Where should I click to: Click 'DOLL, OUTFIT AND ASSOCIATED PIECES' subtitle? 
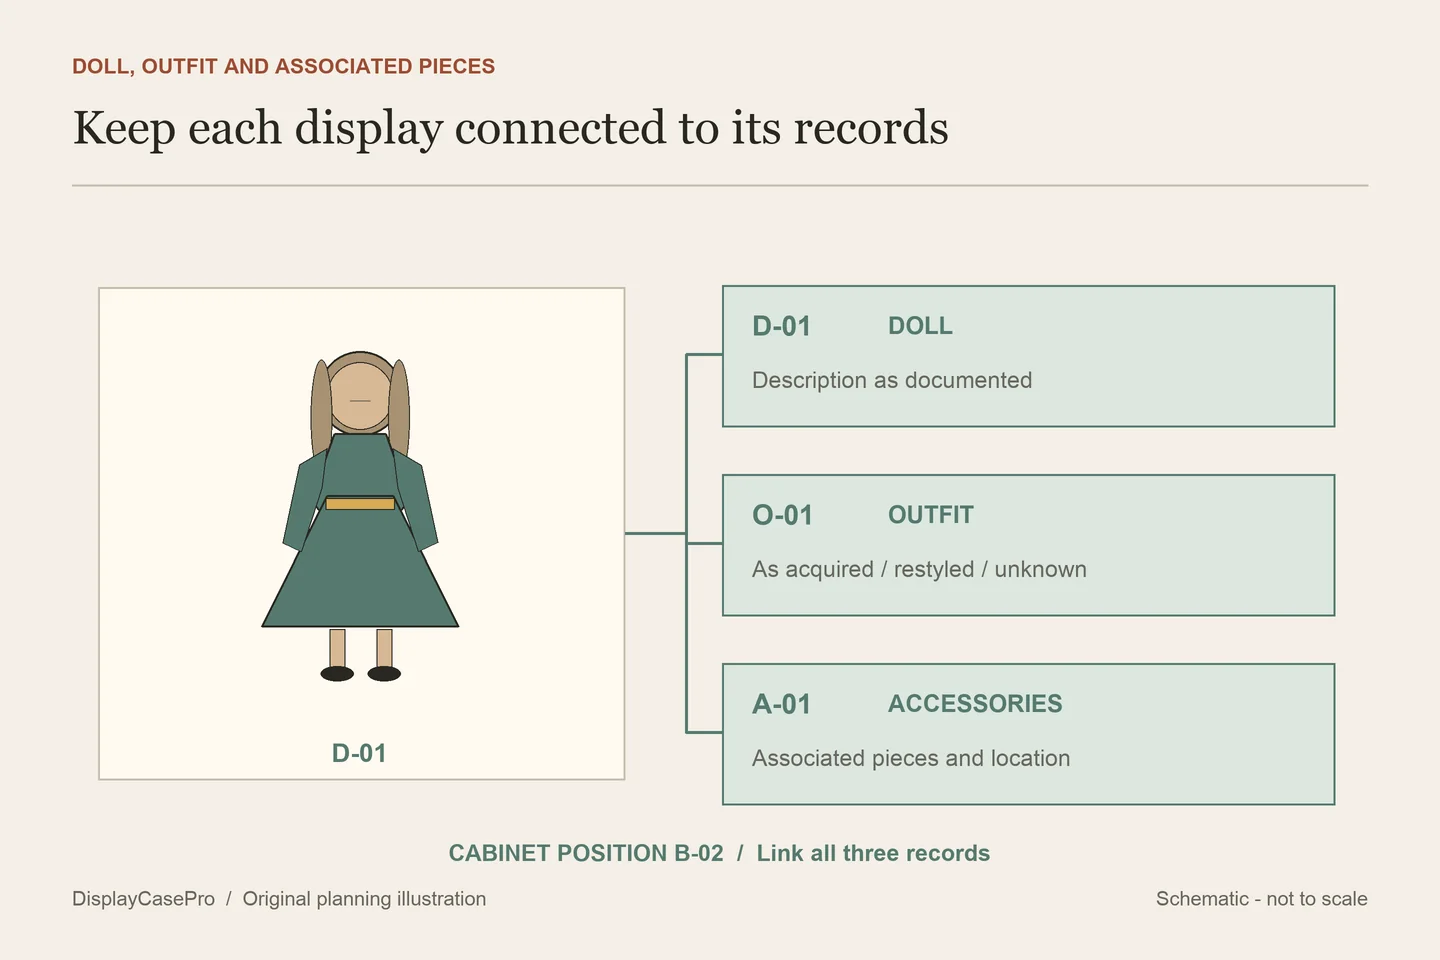tap(283, 66)
